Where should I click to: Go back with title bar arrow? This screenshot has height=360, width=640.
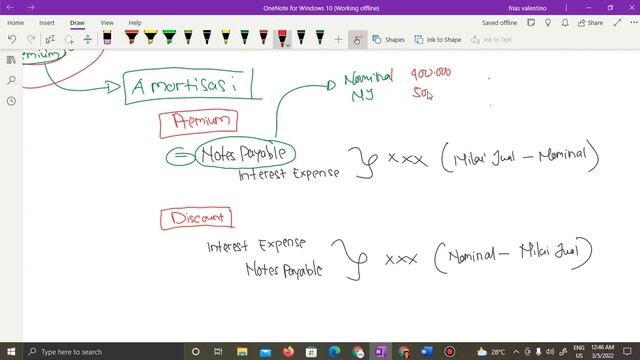(x=10, y=7)
